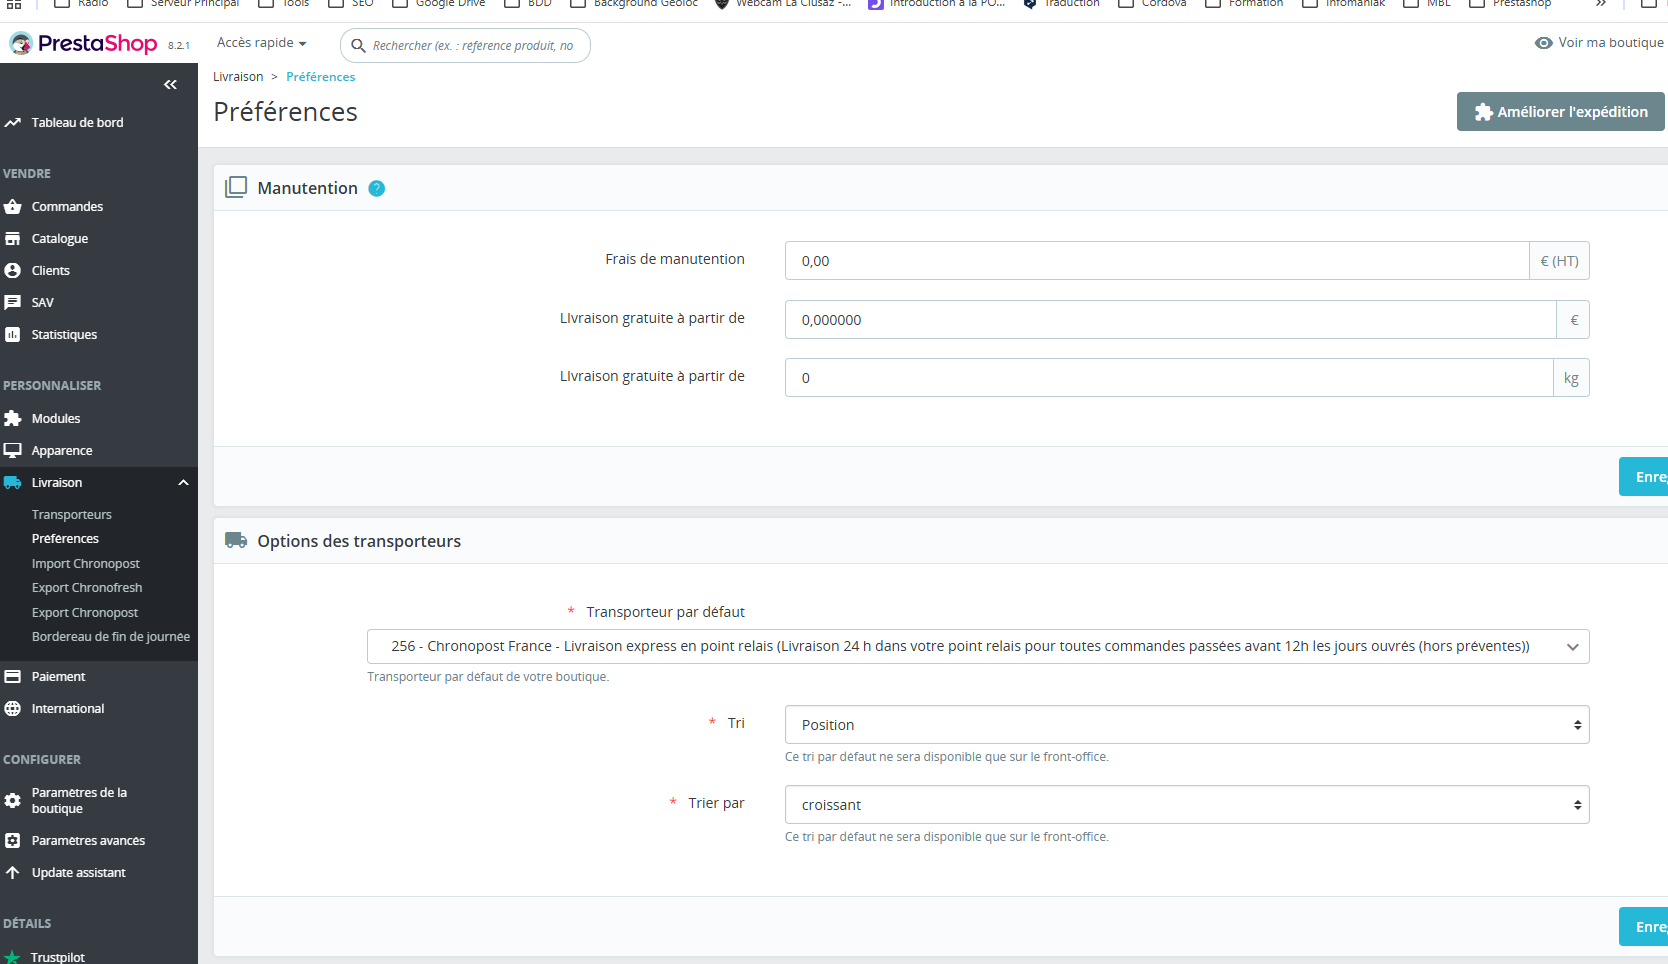Open the Update assistant page
This screenshot has height=964, width=1668.
point(79,873)
